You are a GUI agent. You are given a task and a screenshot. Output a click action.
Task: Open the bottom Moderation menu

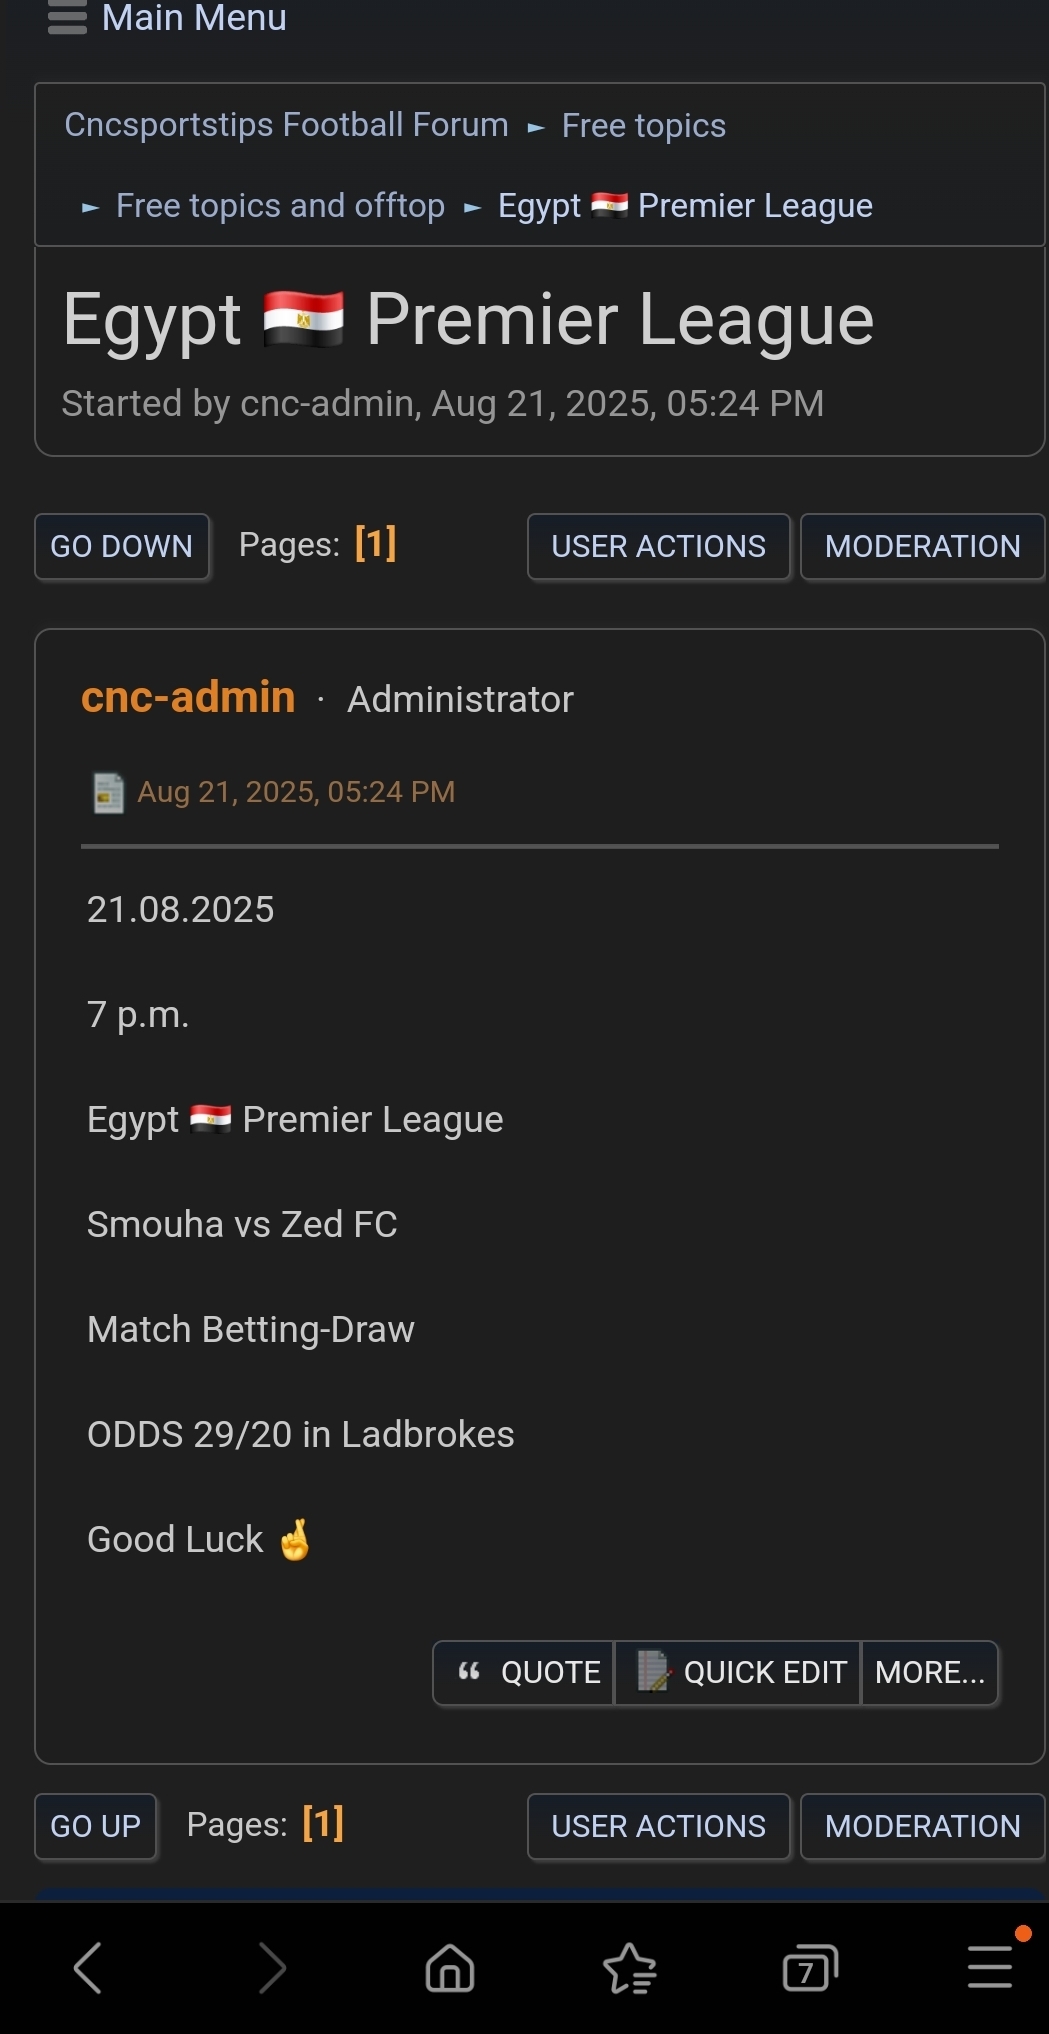tap(922, 1826)
